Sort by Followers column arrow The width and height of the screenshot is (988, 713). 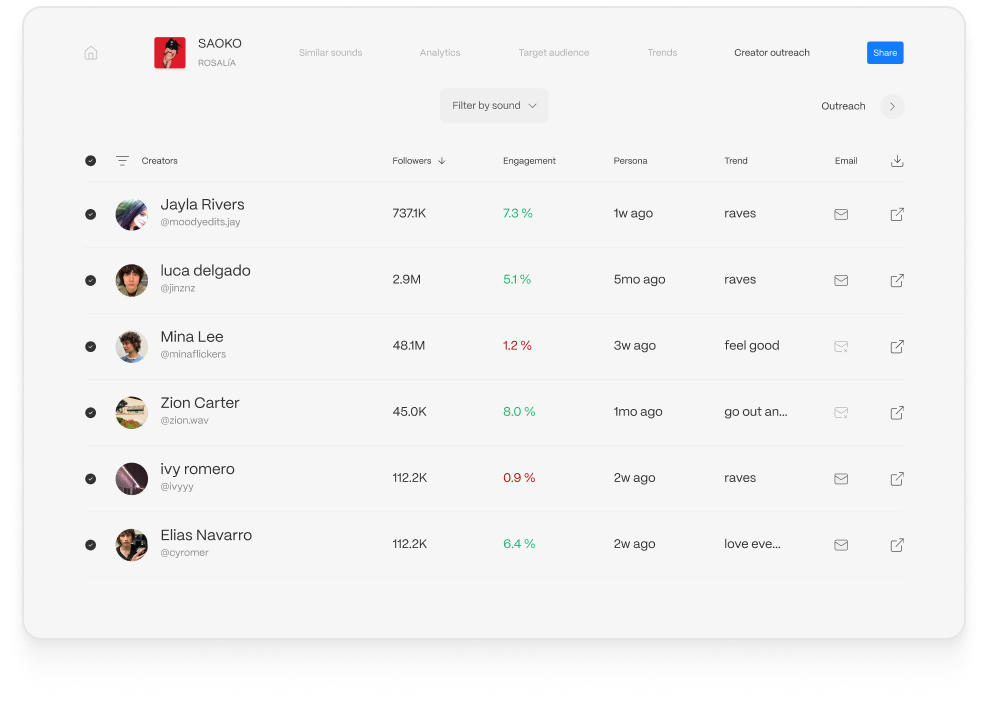tap(442, 161)
